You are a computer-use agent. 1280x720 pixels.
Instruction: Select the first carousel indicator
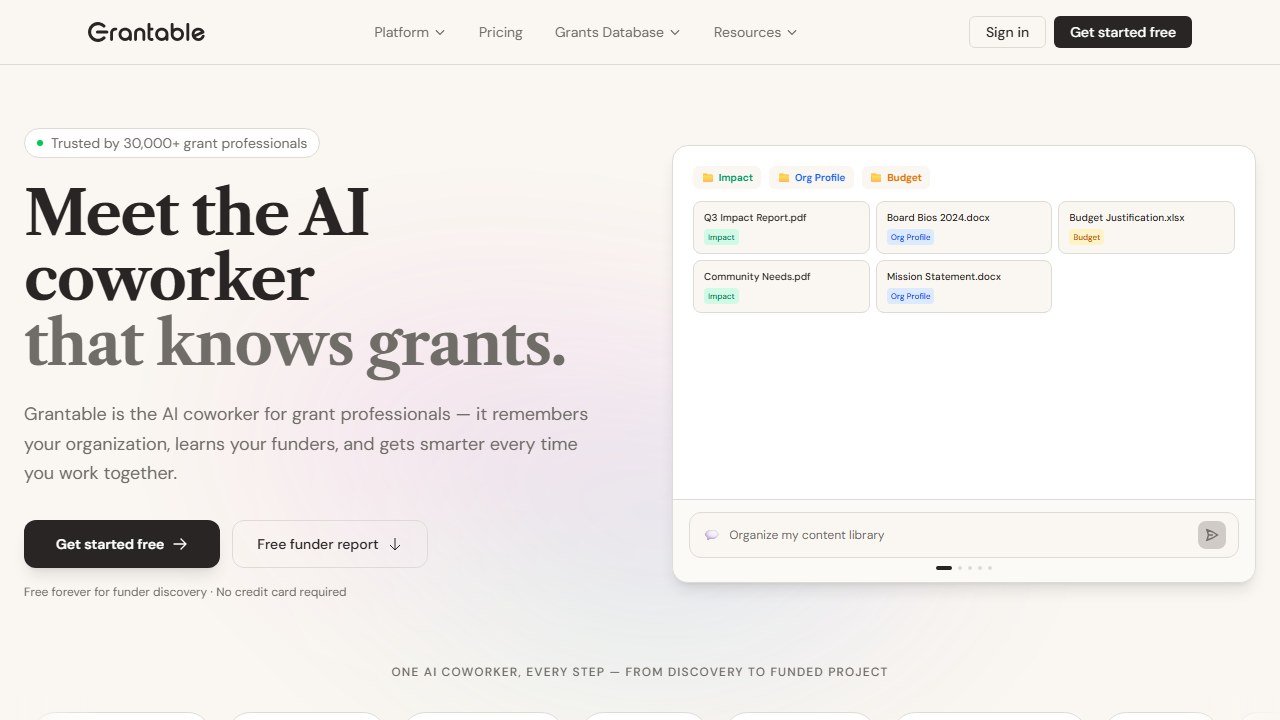tap(944, 568)
